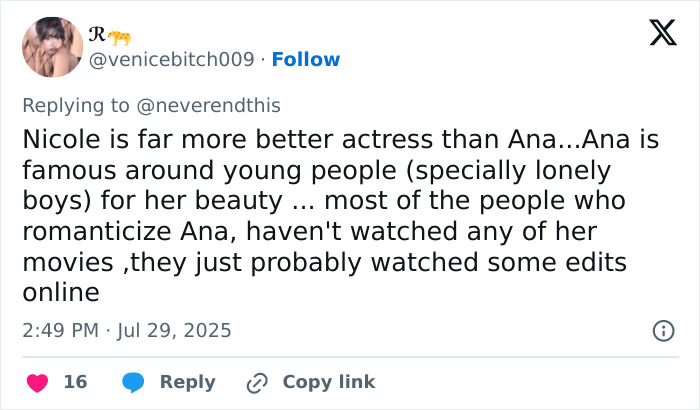Click the blue reply bubble icon
The height and width of the screenshot is (410, 700).
coord(132,382)
